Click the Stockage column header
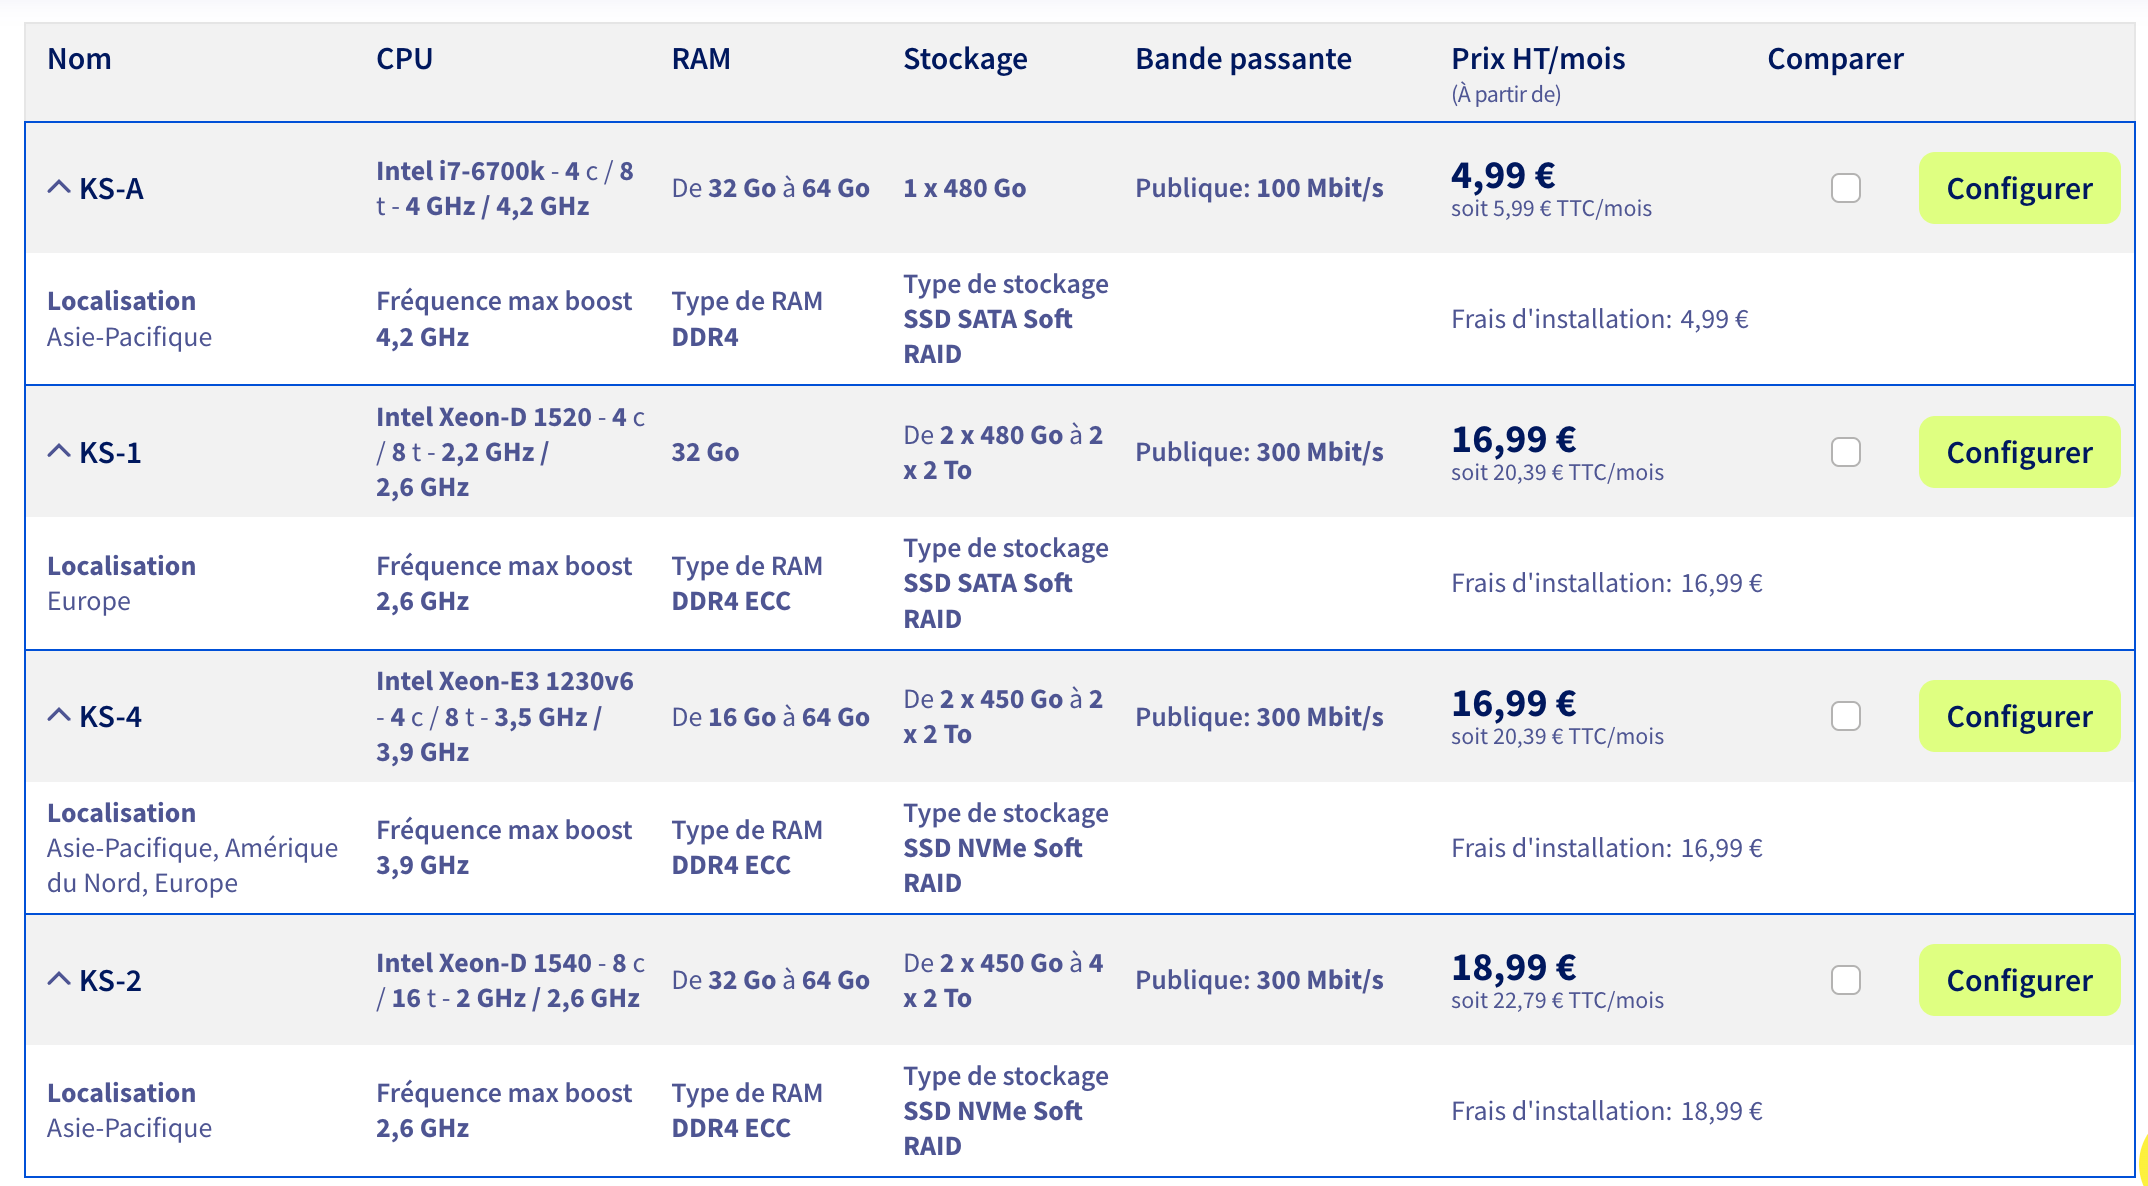Screen dimensions: 2148x1186 965,59
